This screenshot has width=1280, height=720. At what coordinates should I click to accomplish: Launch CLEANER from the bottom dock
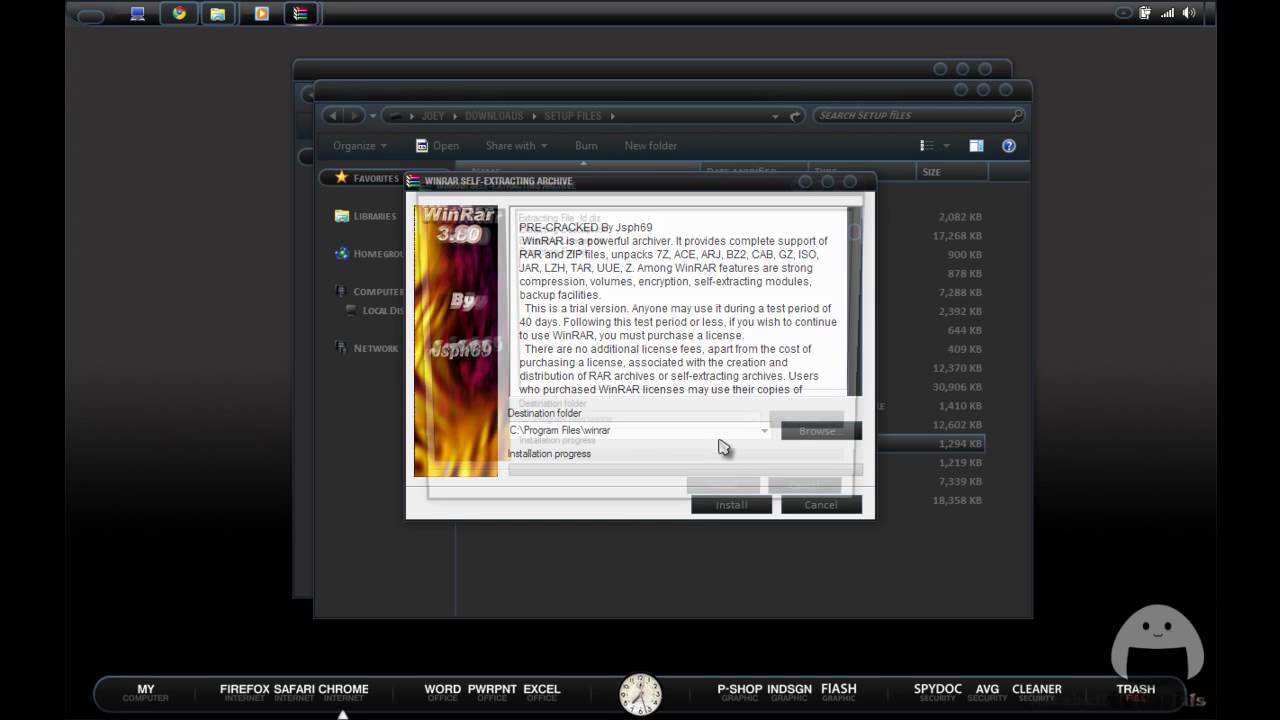(x=1037, y=692)
